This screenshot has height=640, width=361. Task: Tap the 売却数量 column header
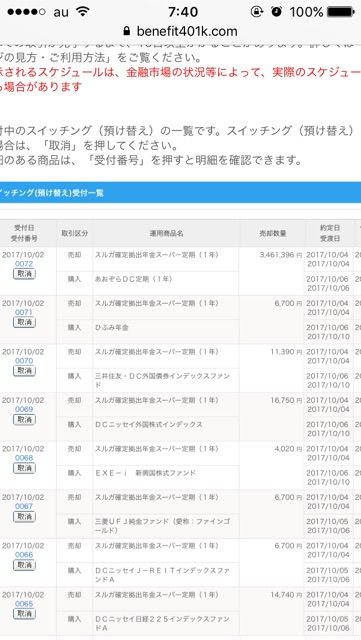click(272, 233)
